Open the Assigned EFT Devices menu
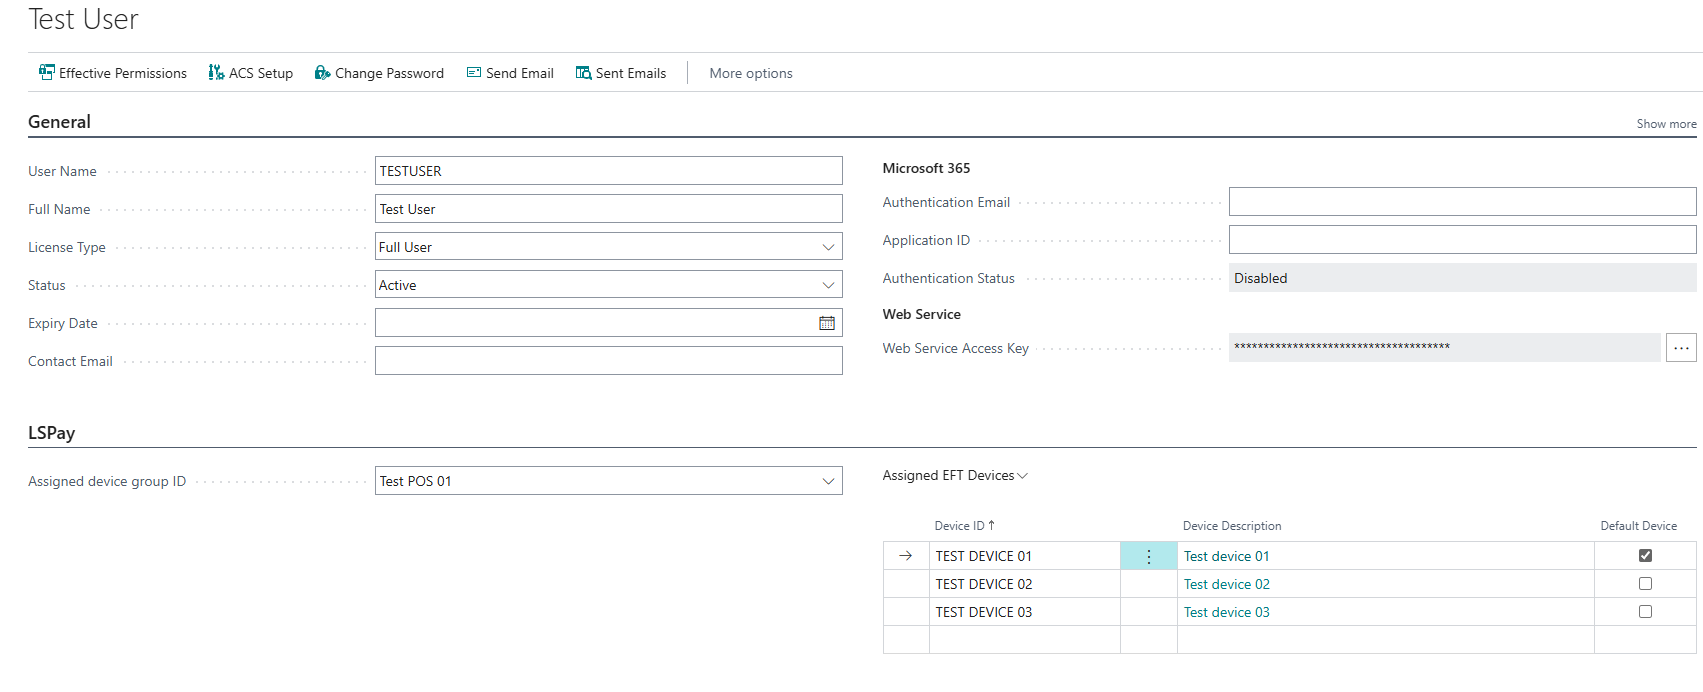 (x=954, y=476)
